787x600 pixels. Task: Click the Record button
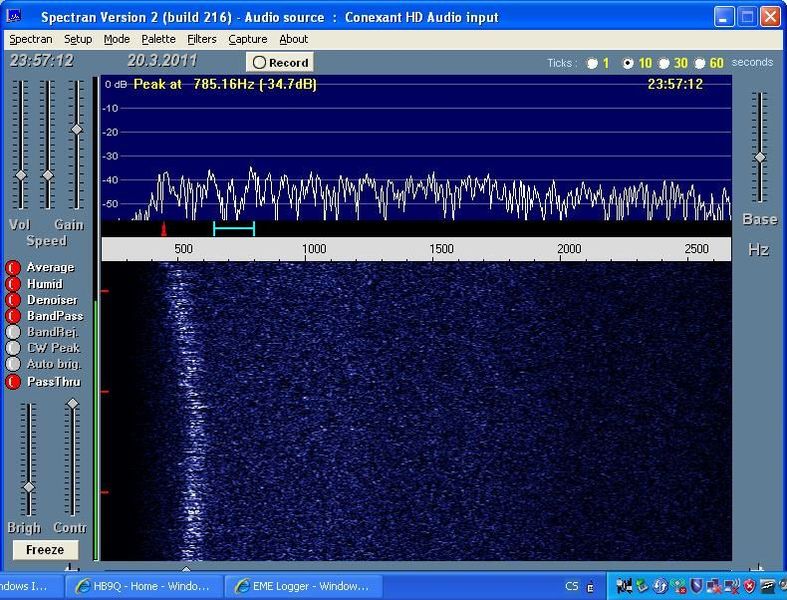tap(280, 63)
